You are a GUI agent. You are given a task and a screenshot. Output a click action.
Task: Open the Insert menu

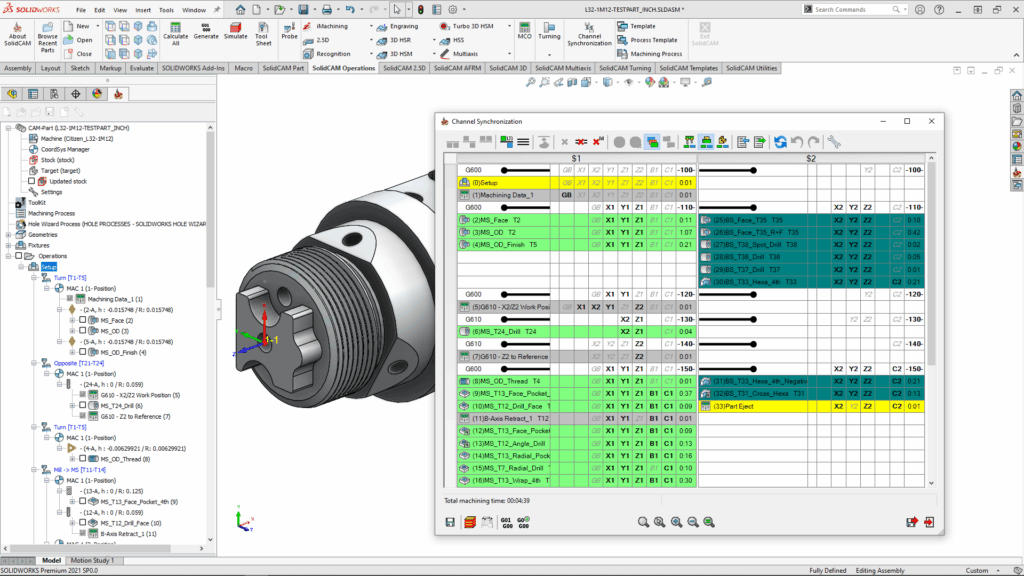point(145,9)
